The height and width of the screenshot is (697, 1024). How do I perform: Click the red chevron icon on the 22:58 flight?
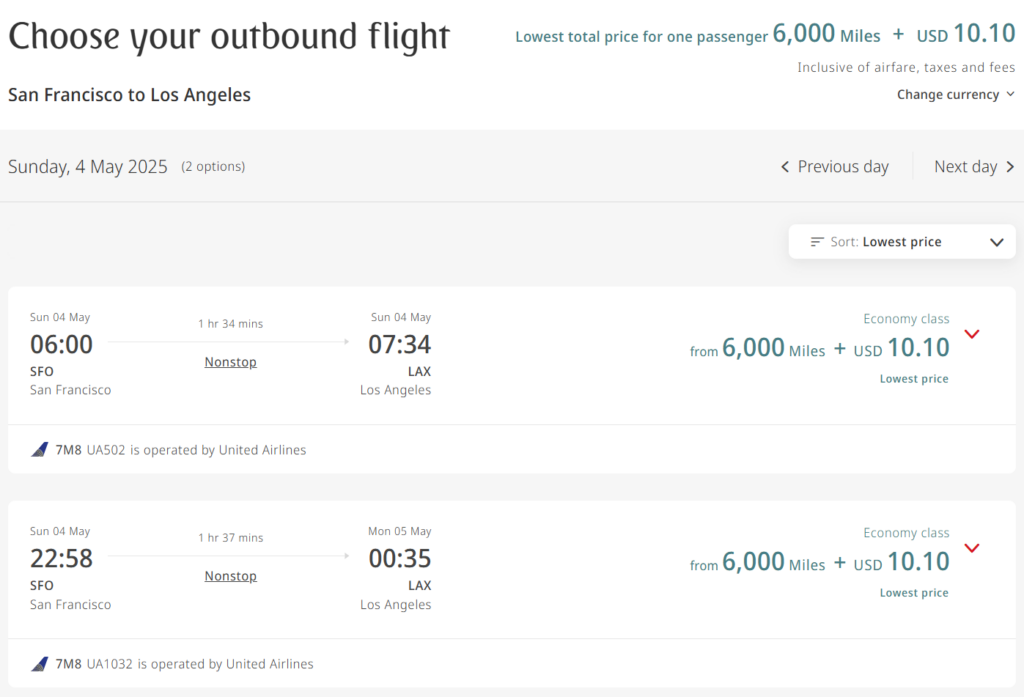[x=972, y=548]
